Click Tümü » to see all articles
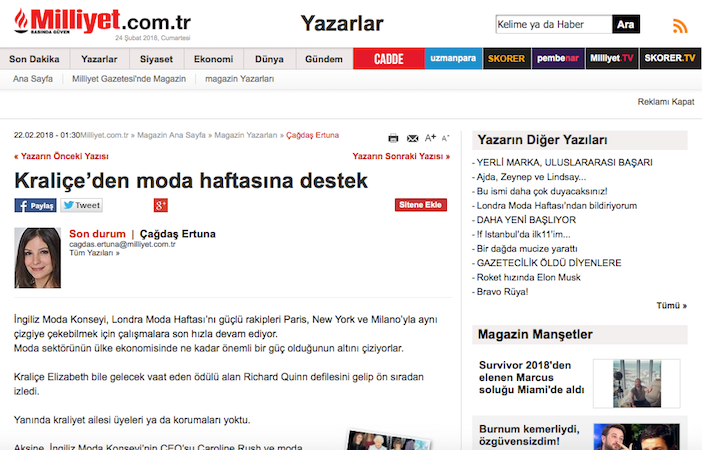 click(x=672, y=305)
